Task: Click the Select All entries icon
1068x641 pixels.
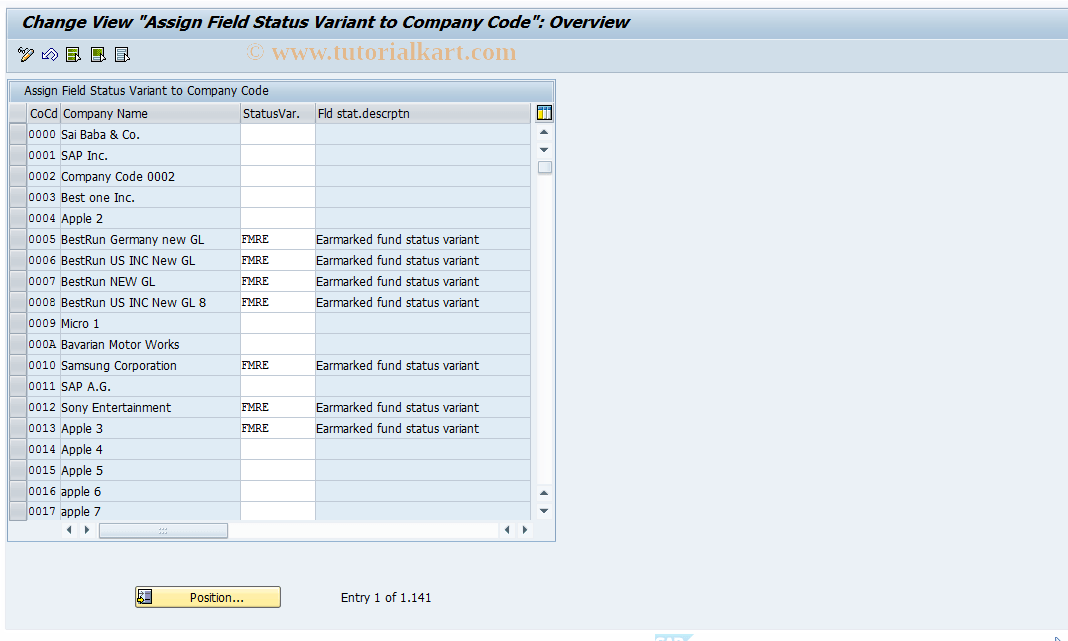Action: [x=73, y=54]
